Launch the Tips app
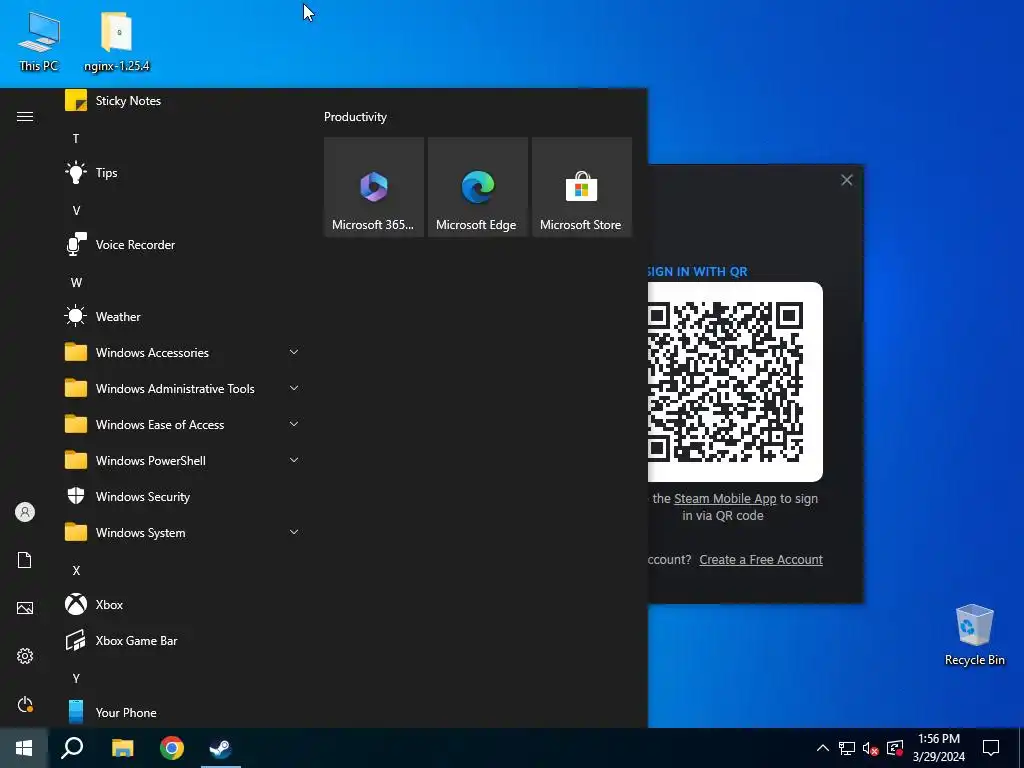The width and height of the screenshot is (1024, 768). (182, 173)
